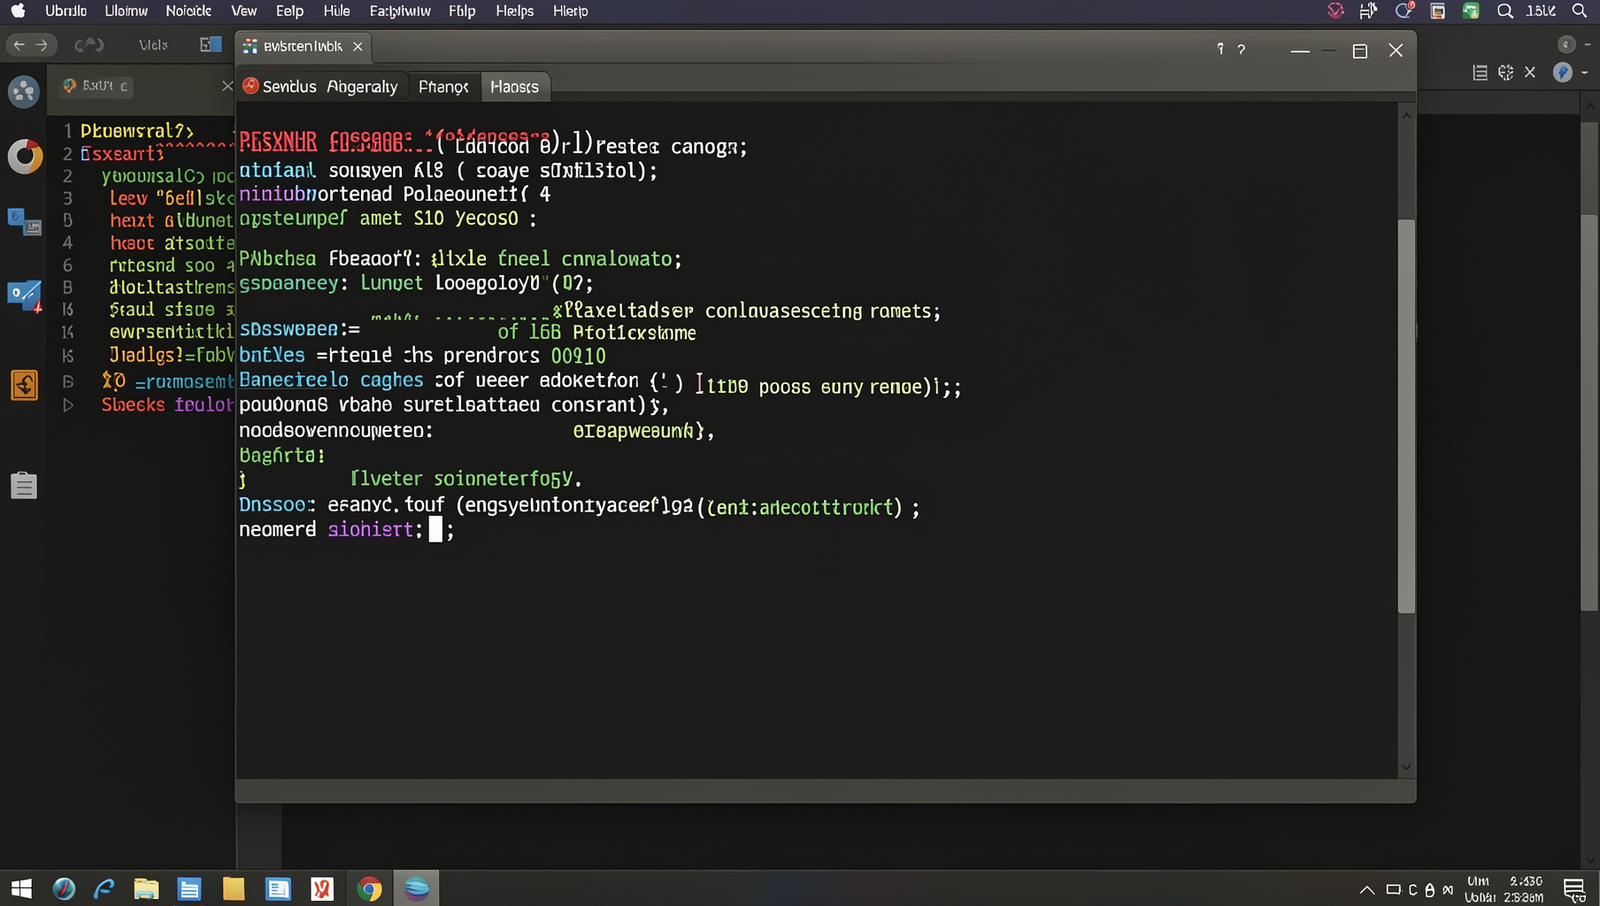
Task: Click the line starting with Dnssoo
Action: [x=579, y=506]
